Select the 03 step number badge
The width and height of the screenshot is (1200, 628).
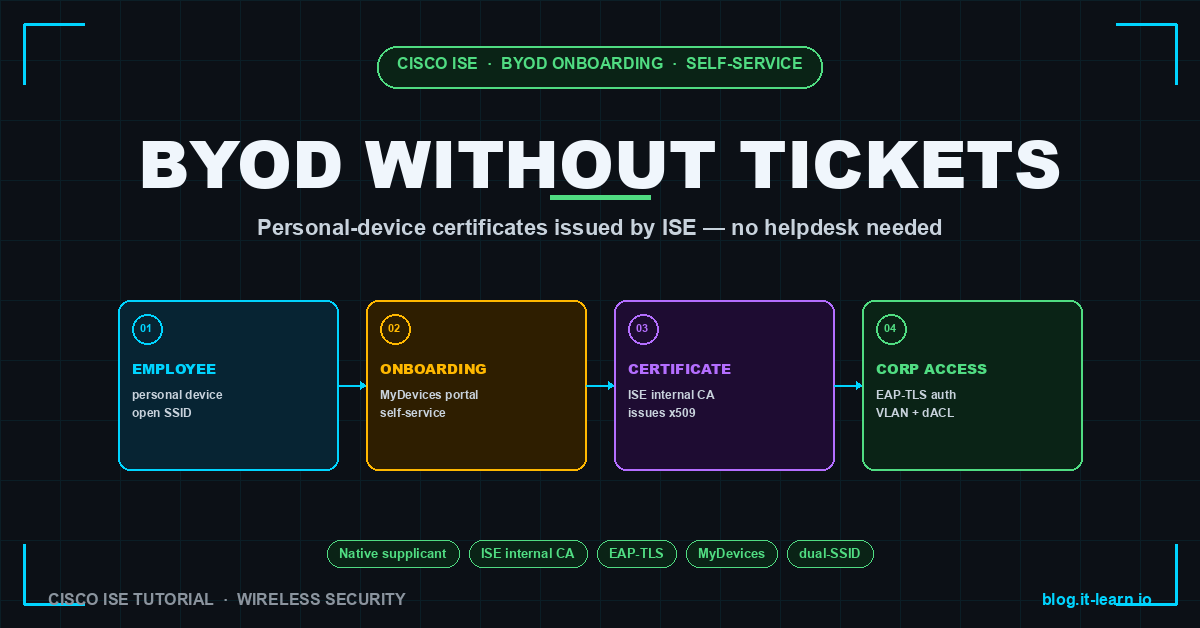tap(643, 329)
